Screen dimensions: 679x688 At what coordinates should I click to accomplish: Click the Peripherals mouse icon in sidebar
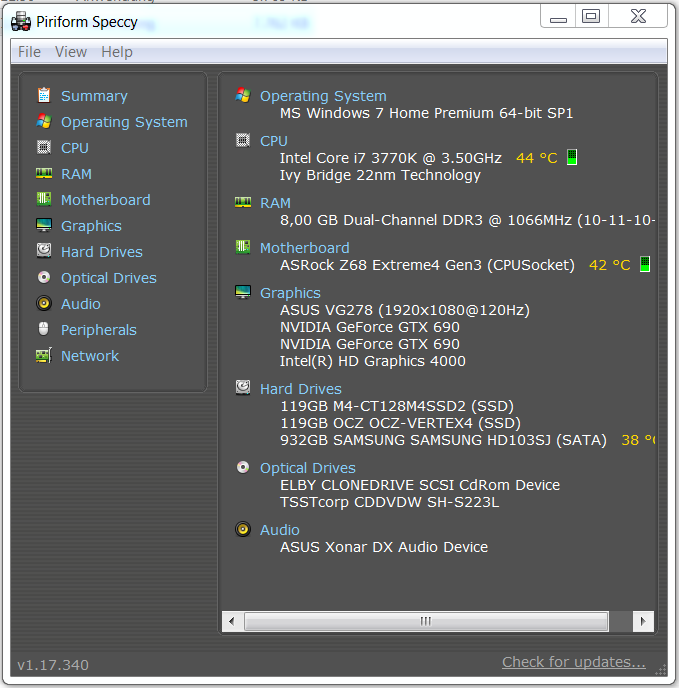(x=43, y=329)
